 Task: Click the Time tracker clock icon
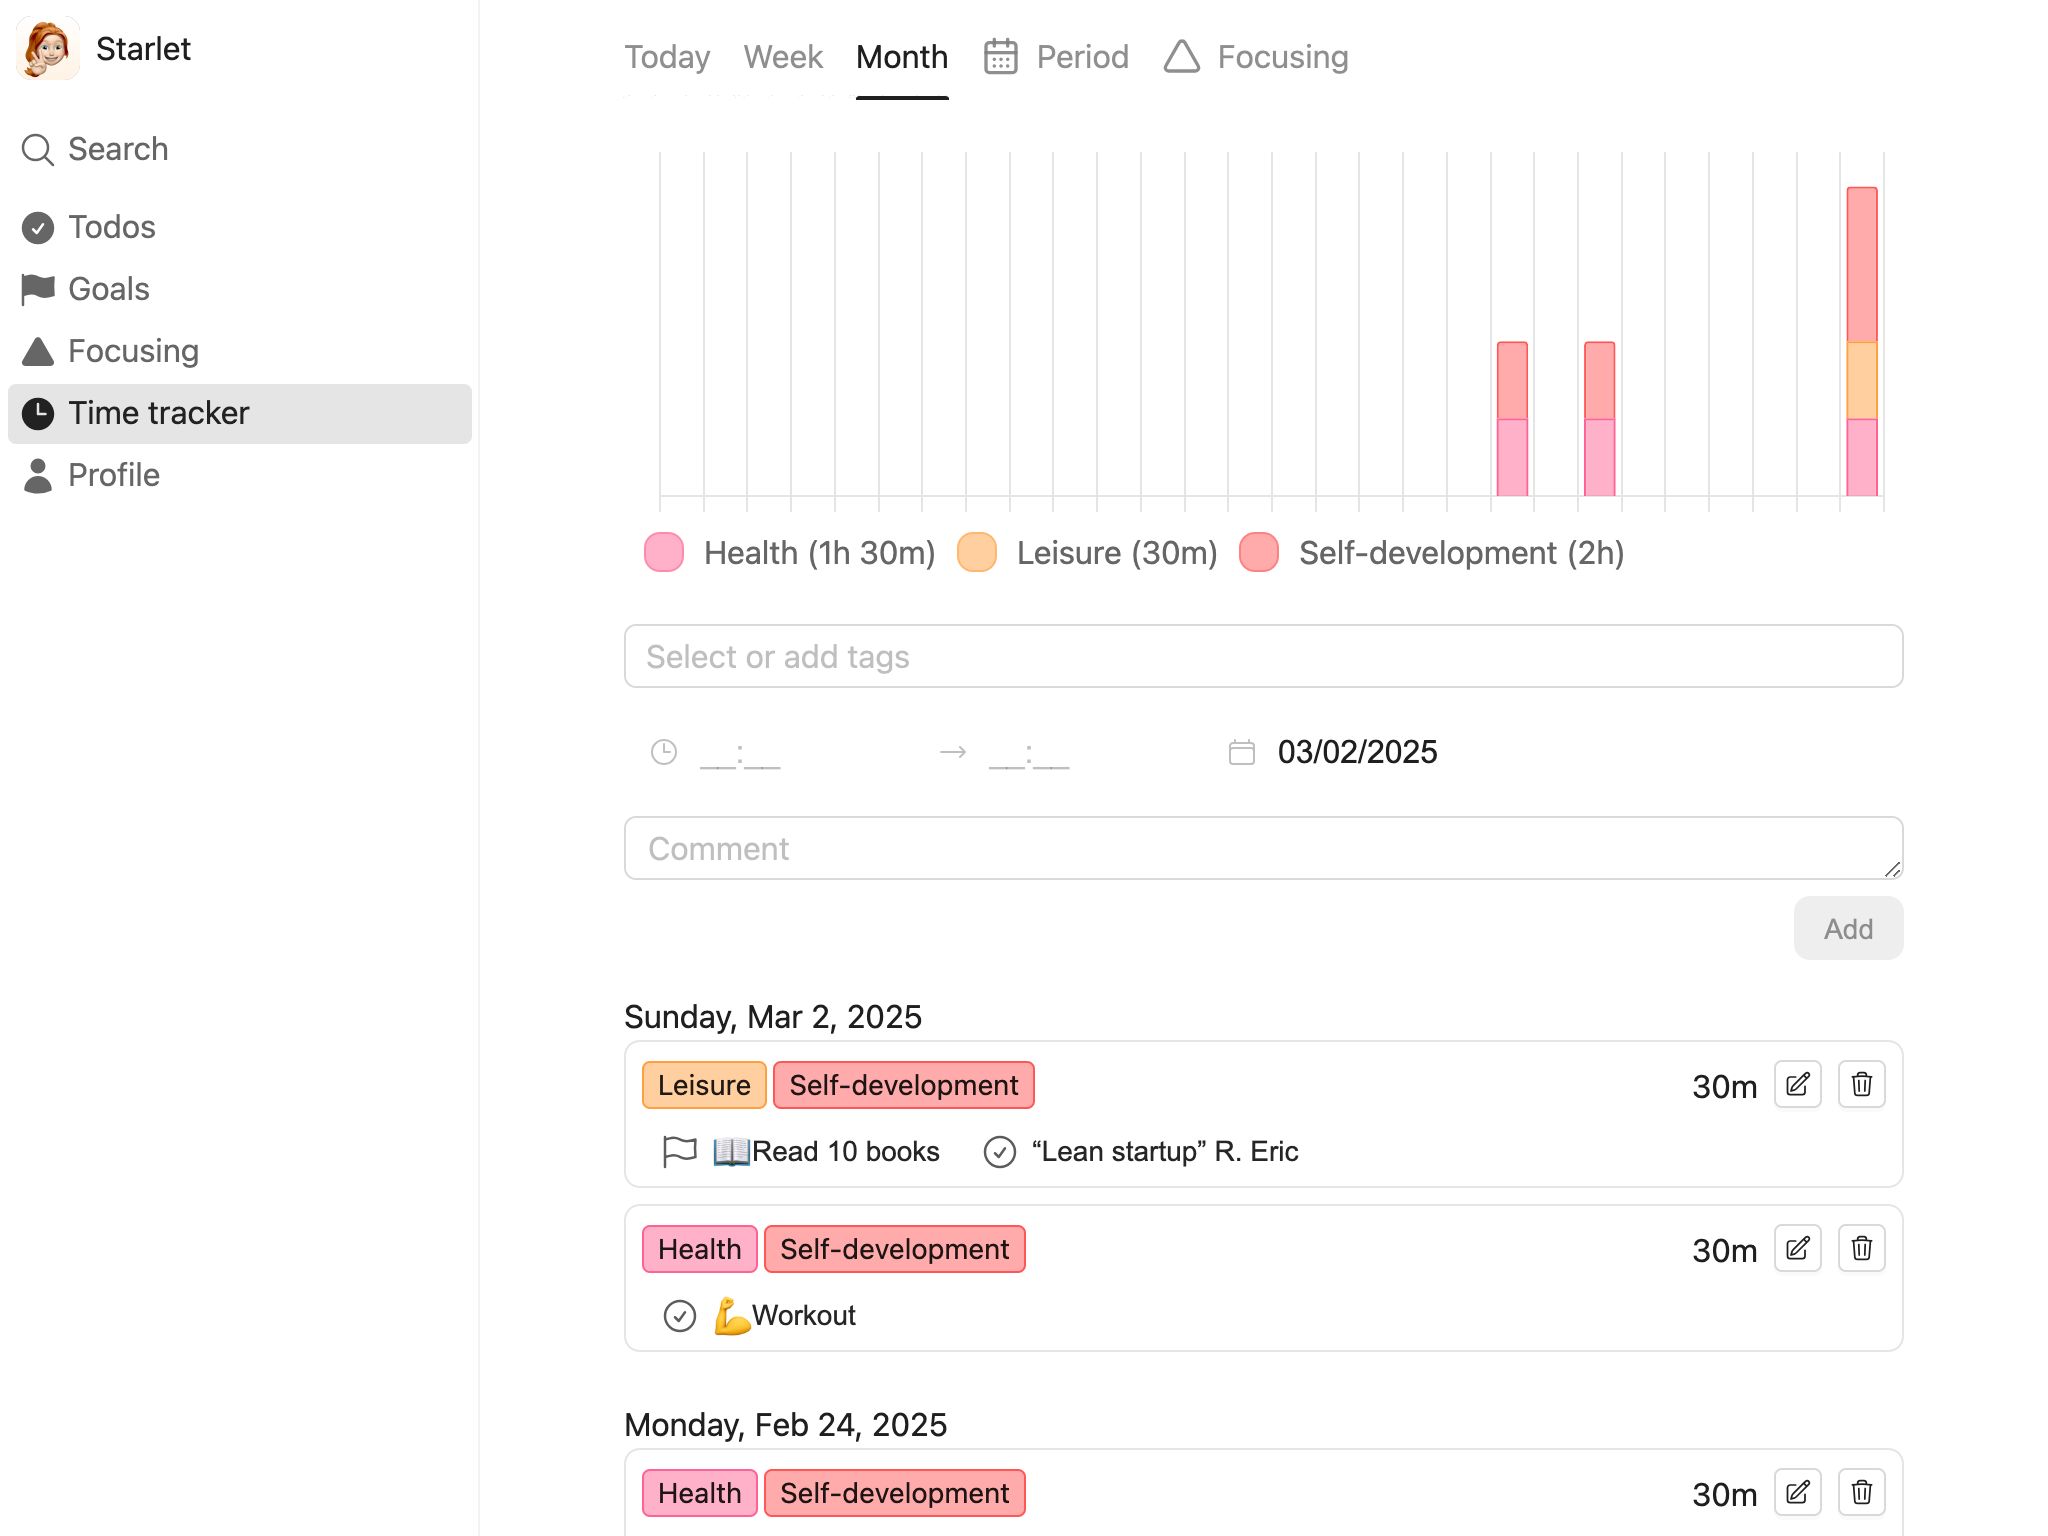pos(37,413)
